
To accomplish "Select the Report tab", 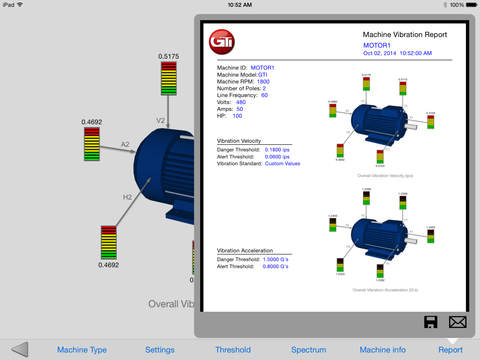I will 450,350.
